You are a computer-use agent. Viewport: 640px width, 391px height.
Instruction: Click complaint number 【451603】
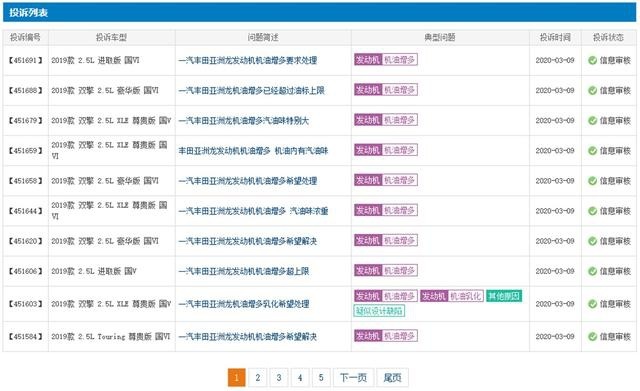(x=25, y=304)
